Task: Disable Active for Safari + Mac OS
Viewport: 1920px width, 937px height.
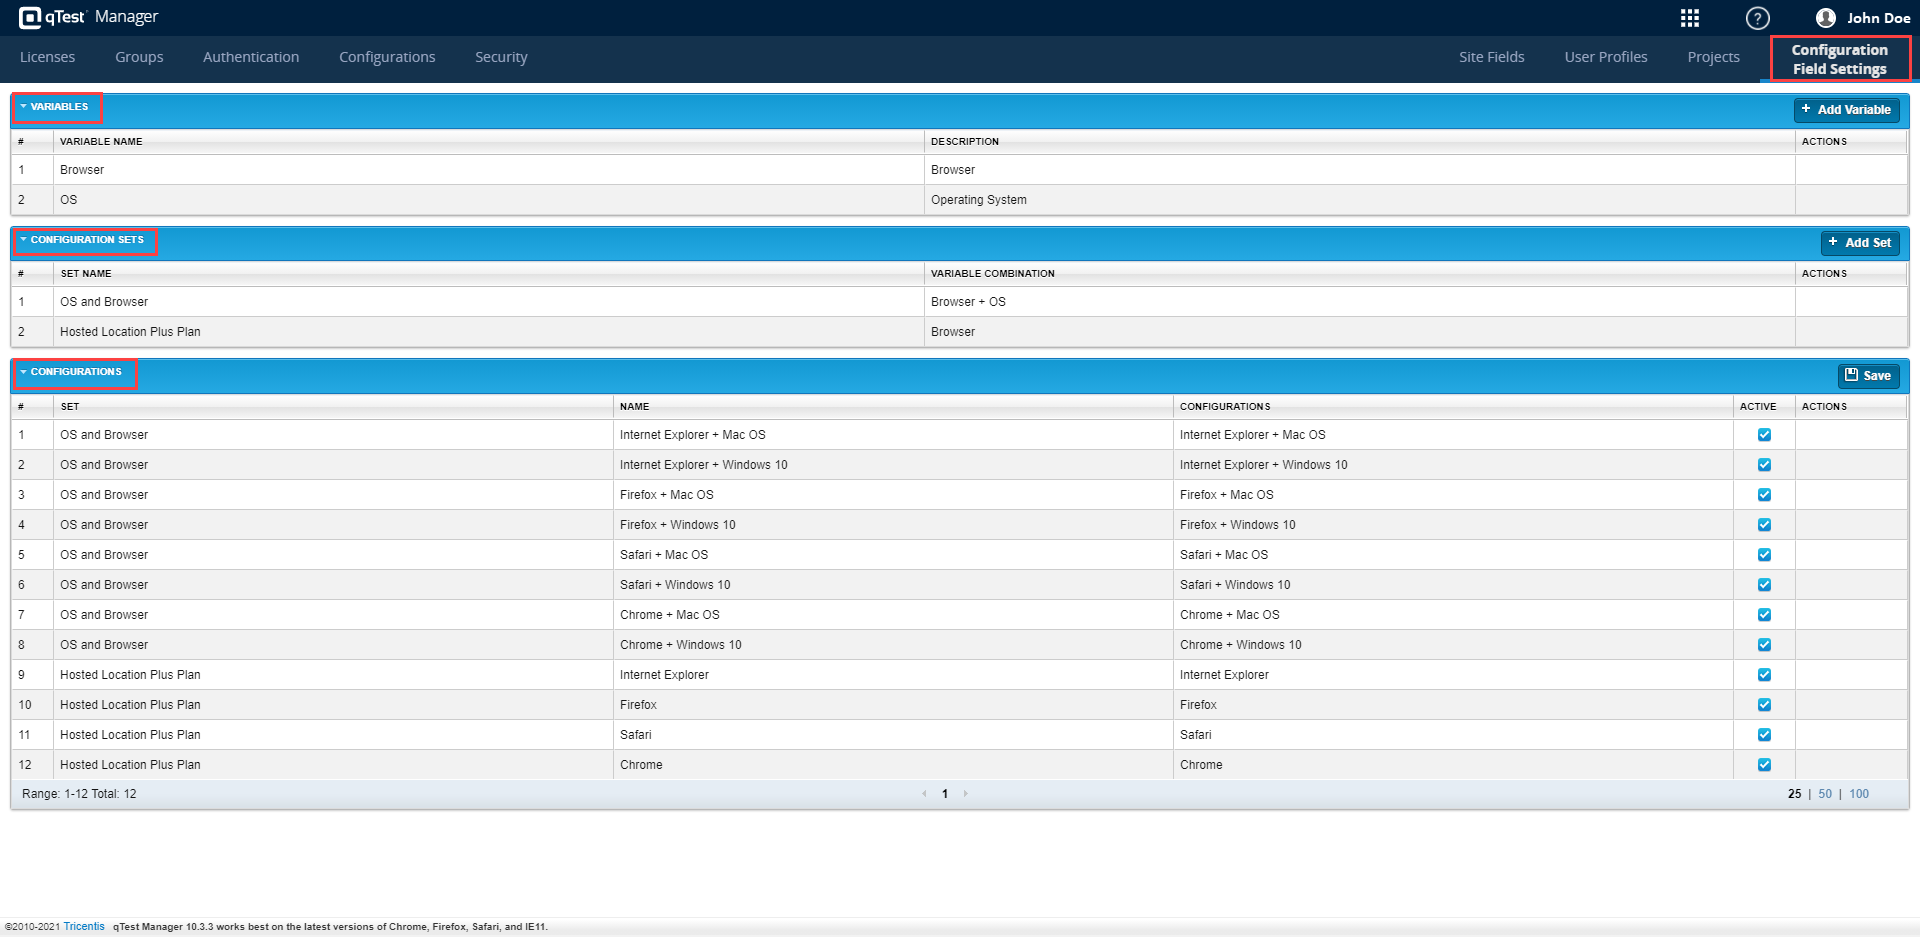Action: [1764, 555]
